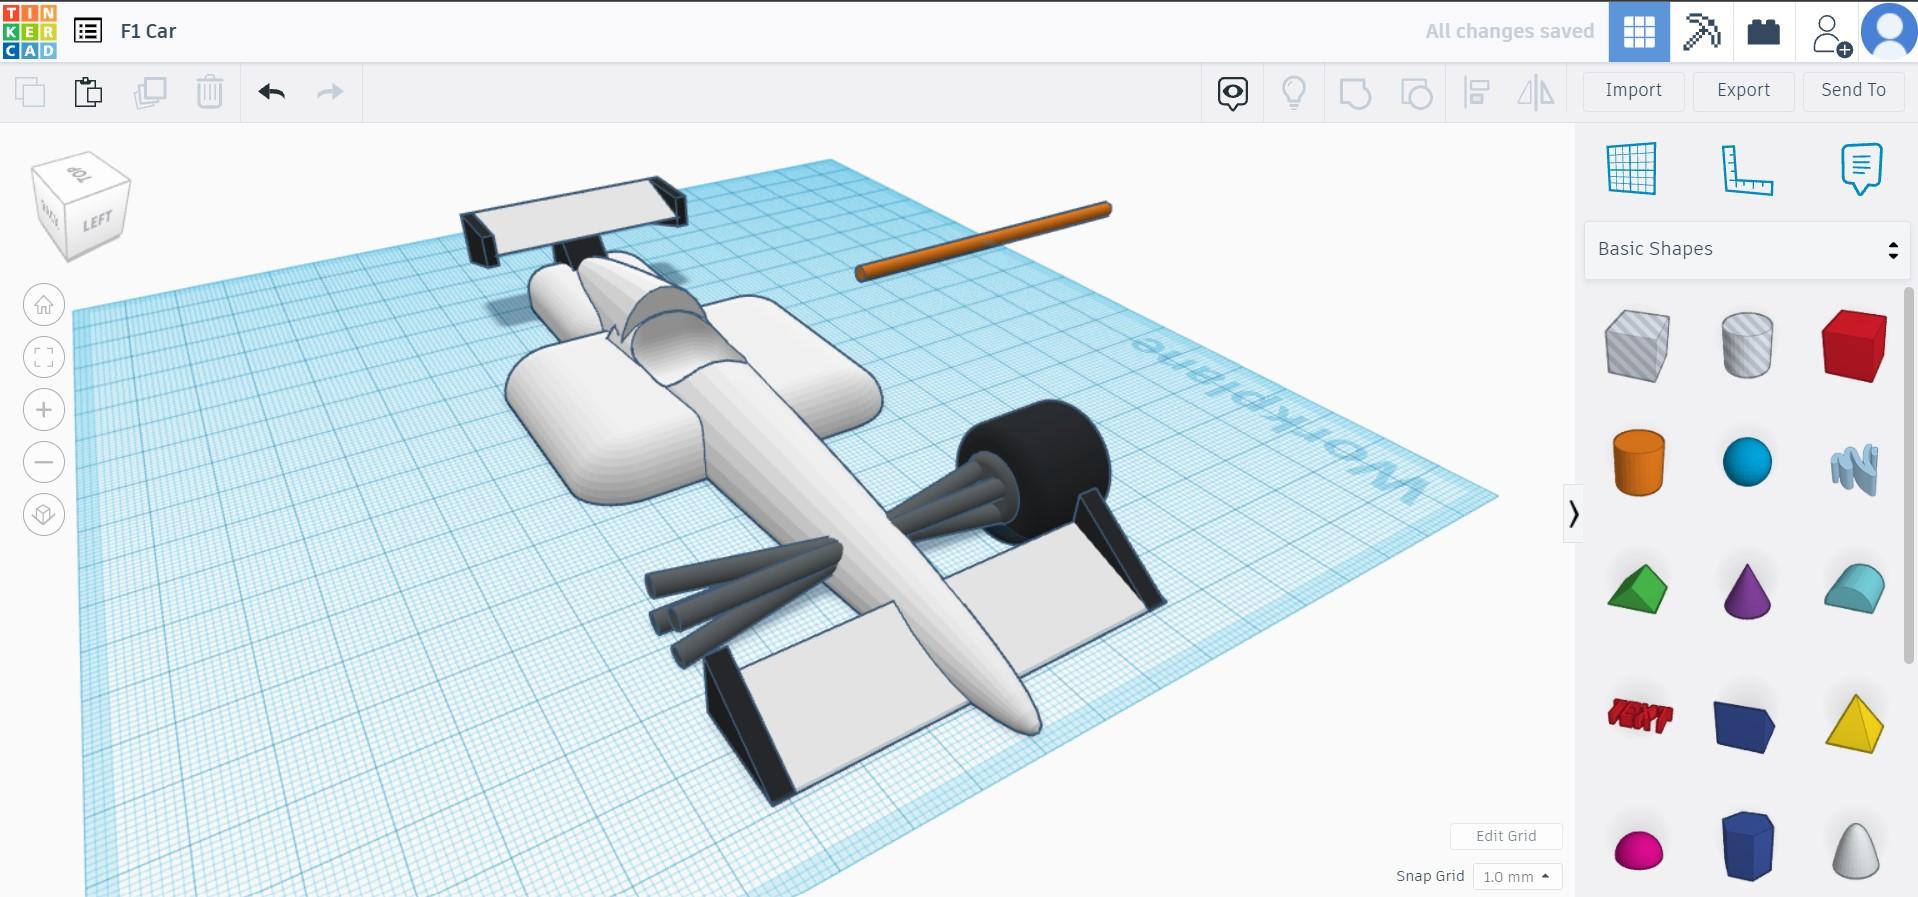1918x897 pixels.
Task: Select the Box hole shape
Action: 1638,345
